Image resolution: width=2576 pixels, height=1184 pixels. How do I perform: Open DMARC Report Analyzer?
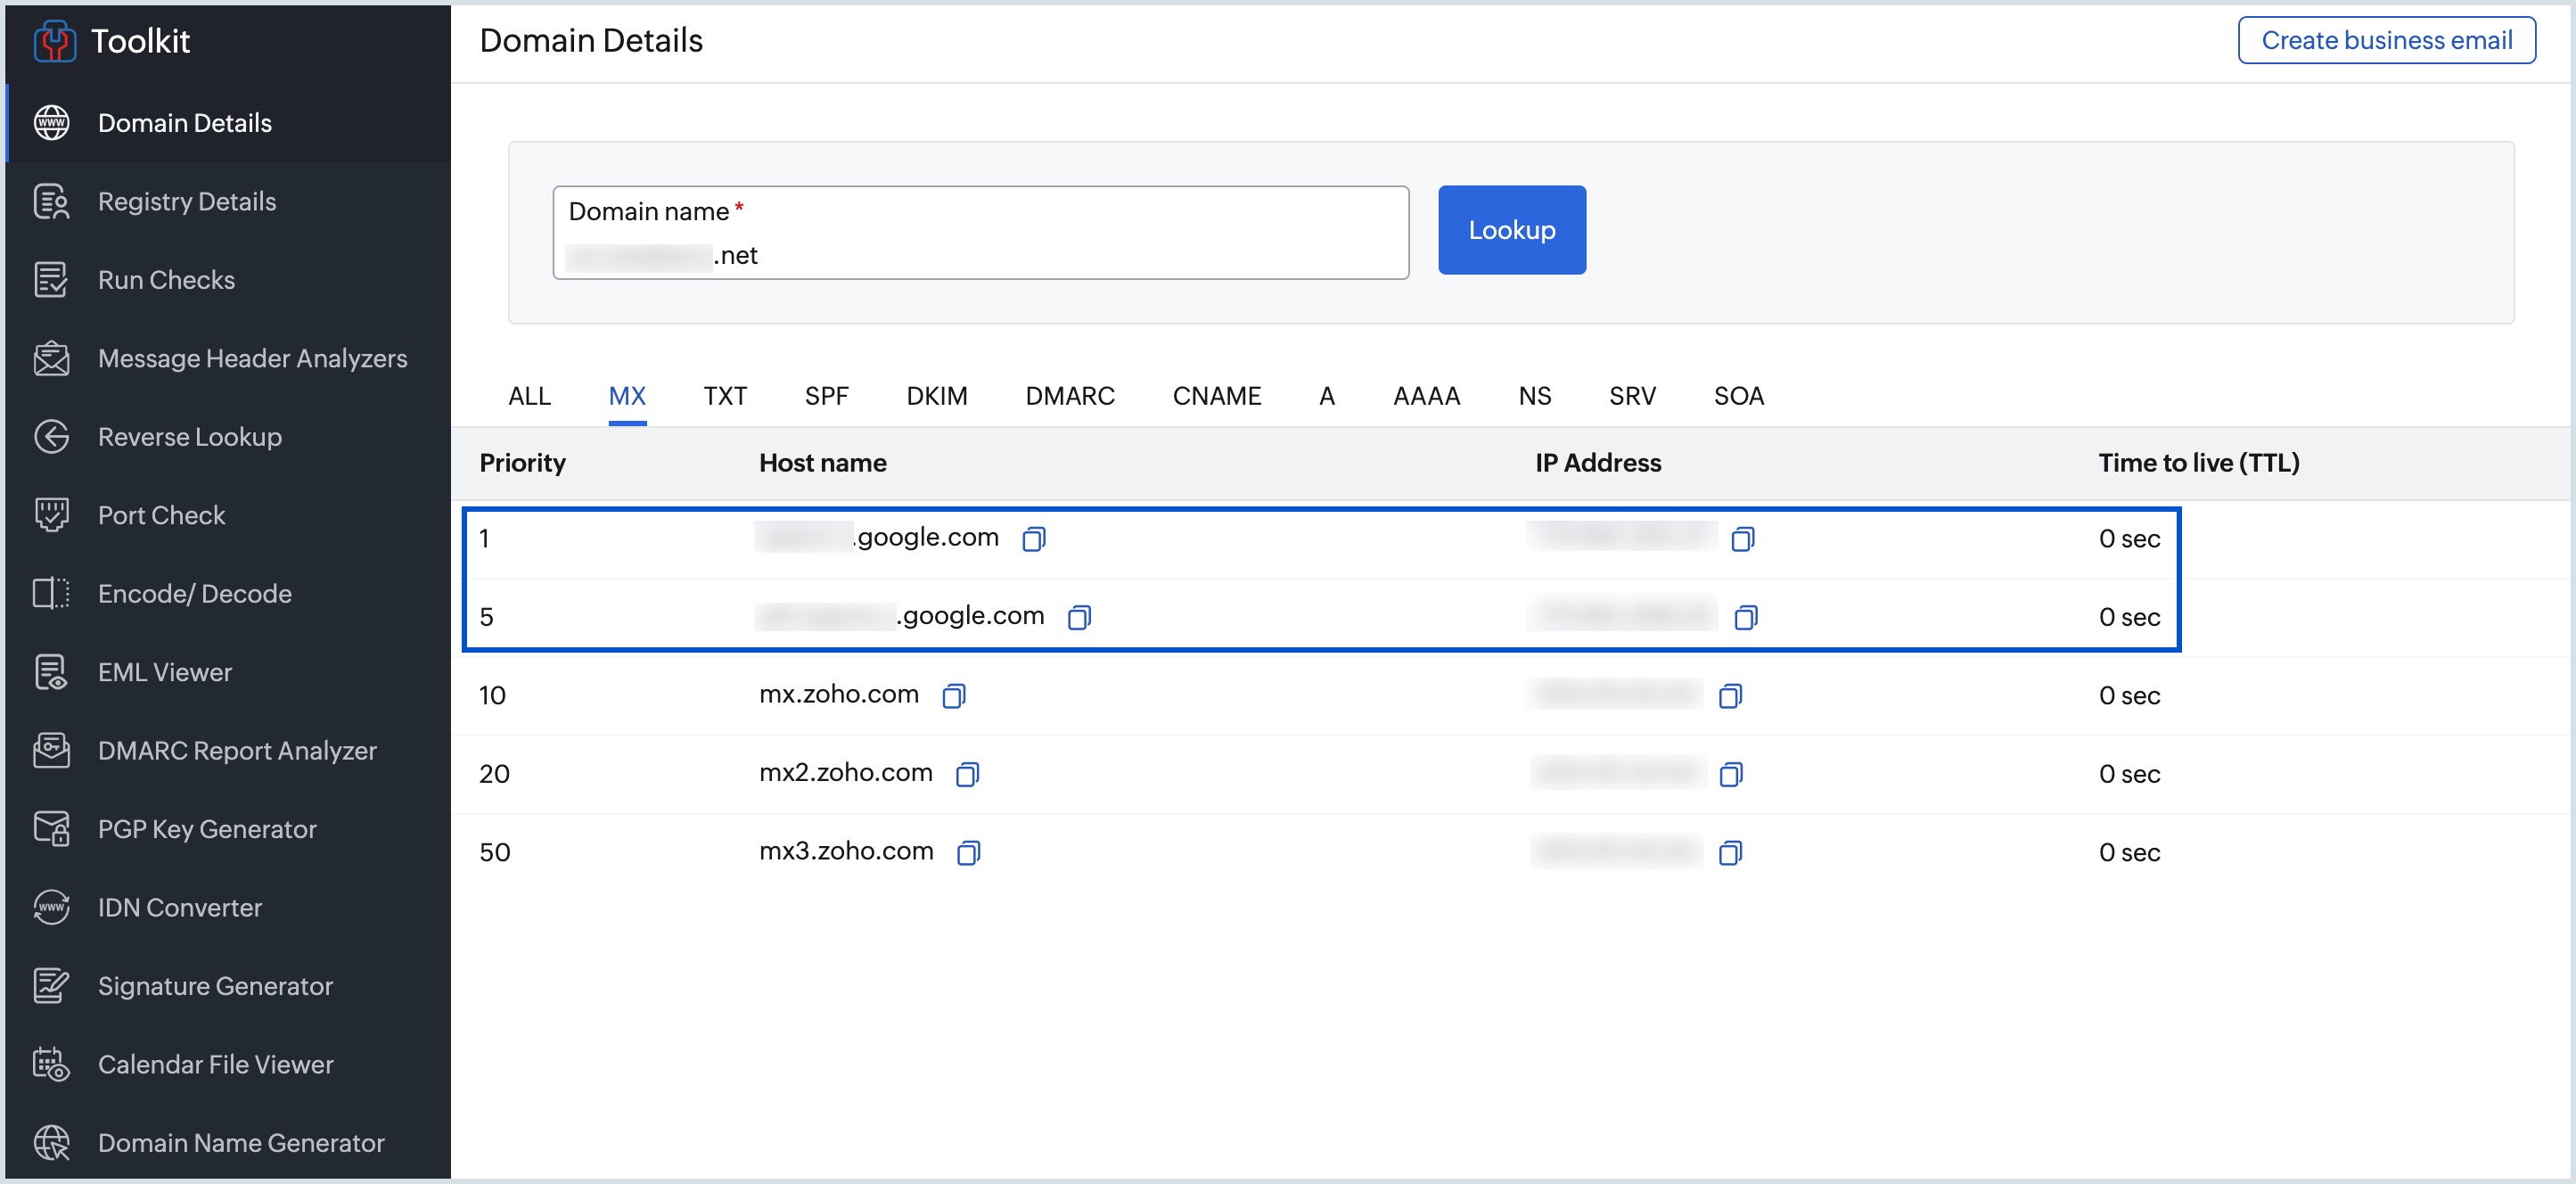tap(237, 751)
